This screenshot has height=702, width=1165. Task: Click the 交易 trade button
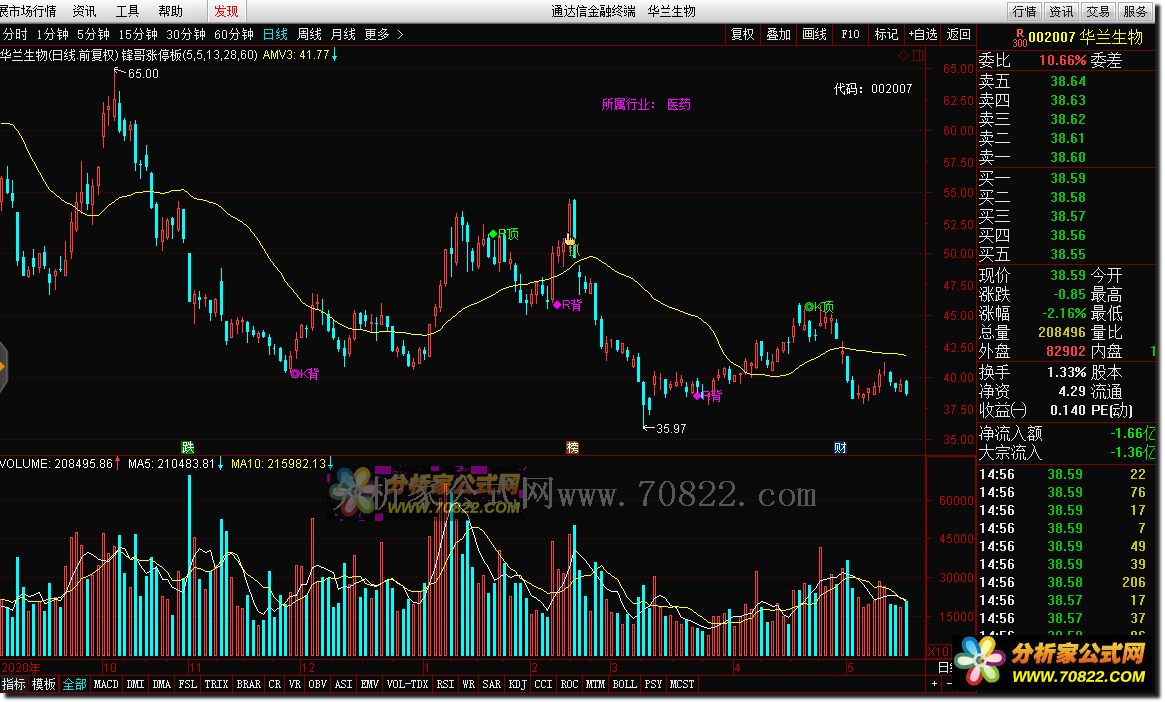click(1097, 11)
